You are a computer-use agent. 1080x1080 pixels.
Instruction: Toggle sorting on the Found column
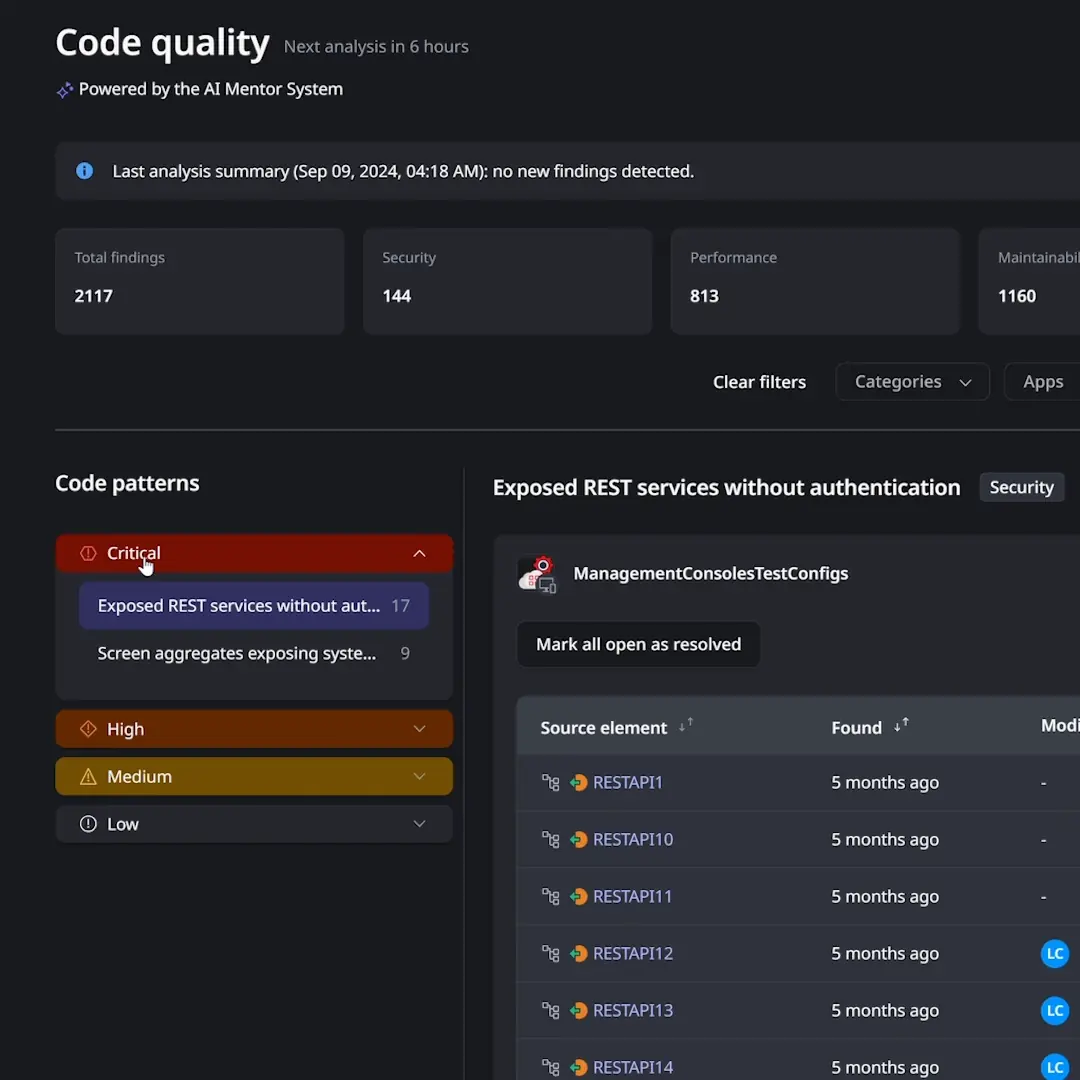coord(899,727)
